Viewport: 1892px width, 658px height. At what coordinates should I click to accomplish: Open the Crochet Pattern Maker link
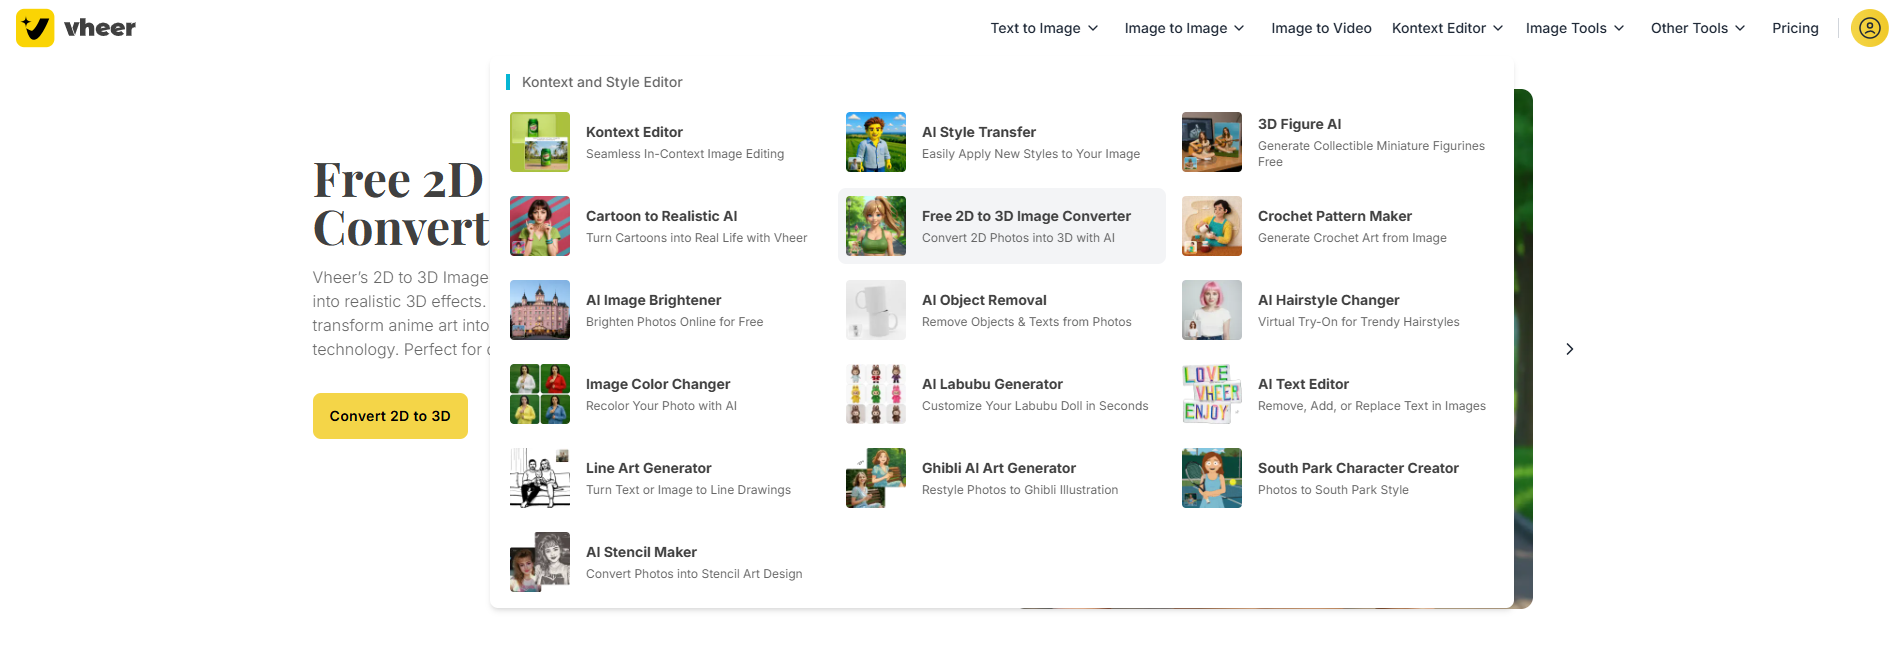[x=1334, y=216]
